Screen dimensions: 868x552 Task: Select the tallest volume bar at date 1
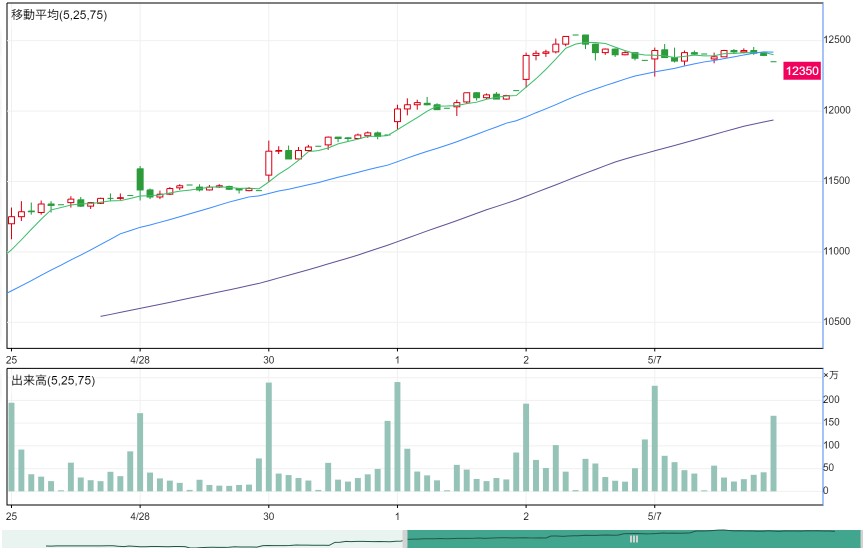point(397,436)
